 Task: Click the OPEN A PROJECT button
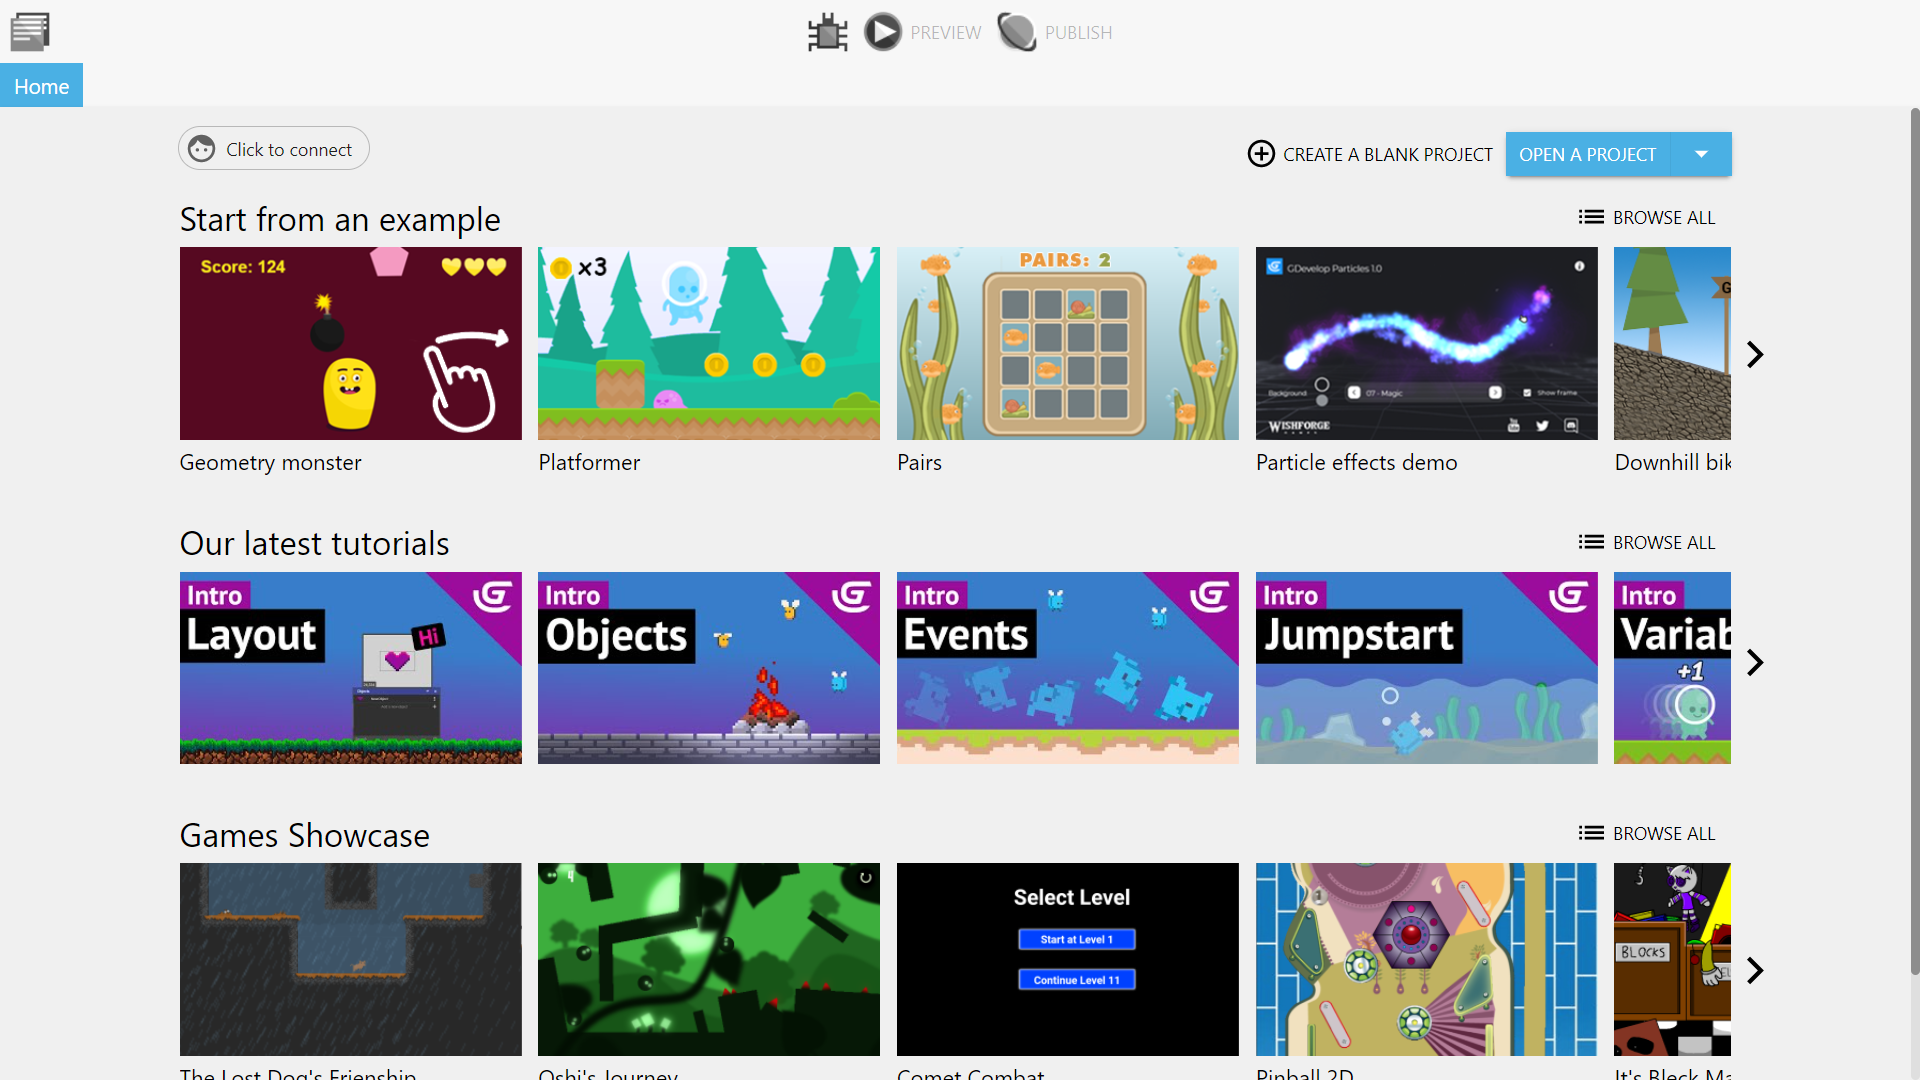[1588, 154]
